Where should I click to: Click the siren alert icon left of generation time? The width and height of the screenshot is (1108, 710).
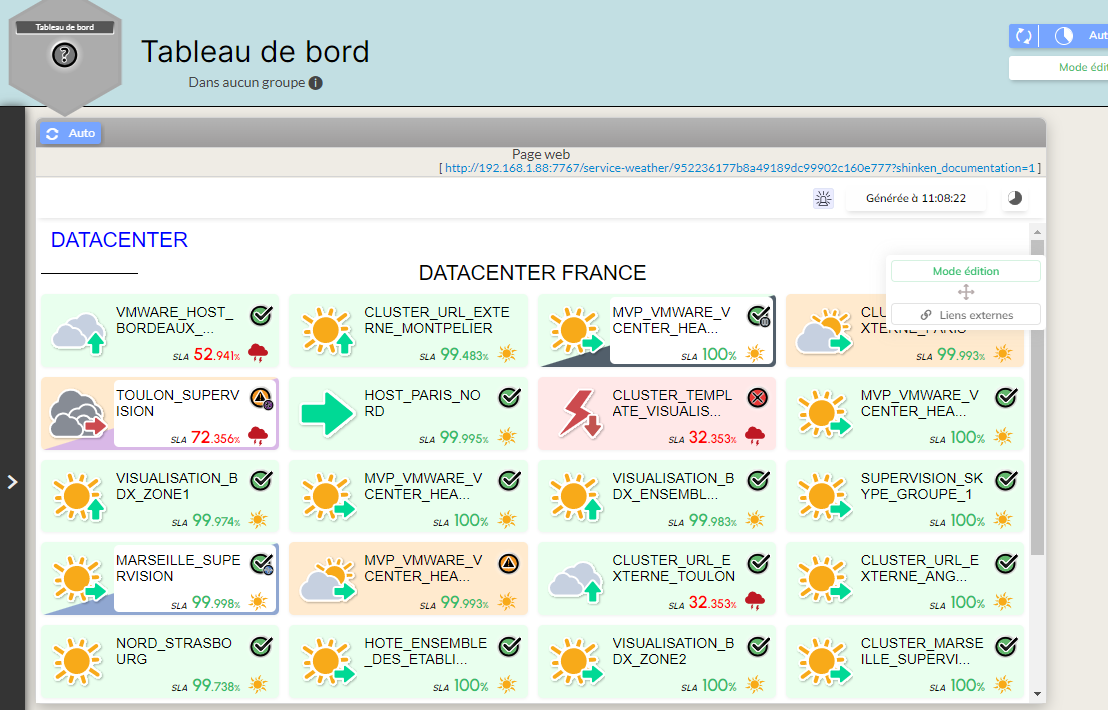(x=823, y=198)
